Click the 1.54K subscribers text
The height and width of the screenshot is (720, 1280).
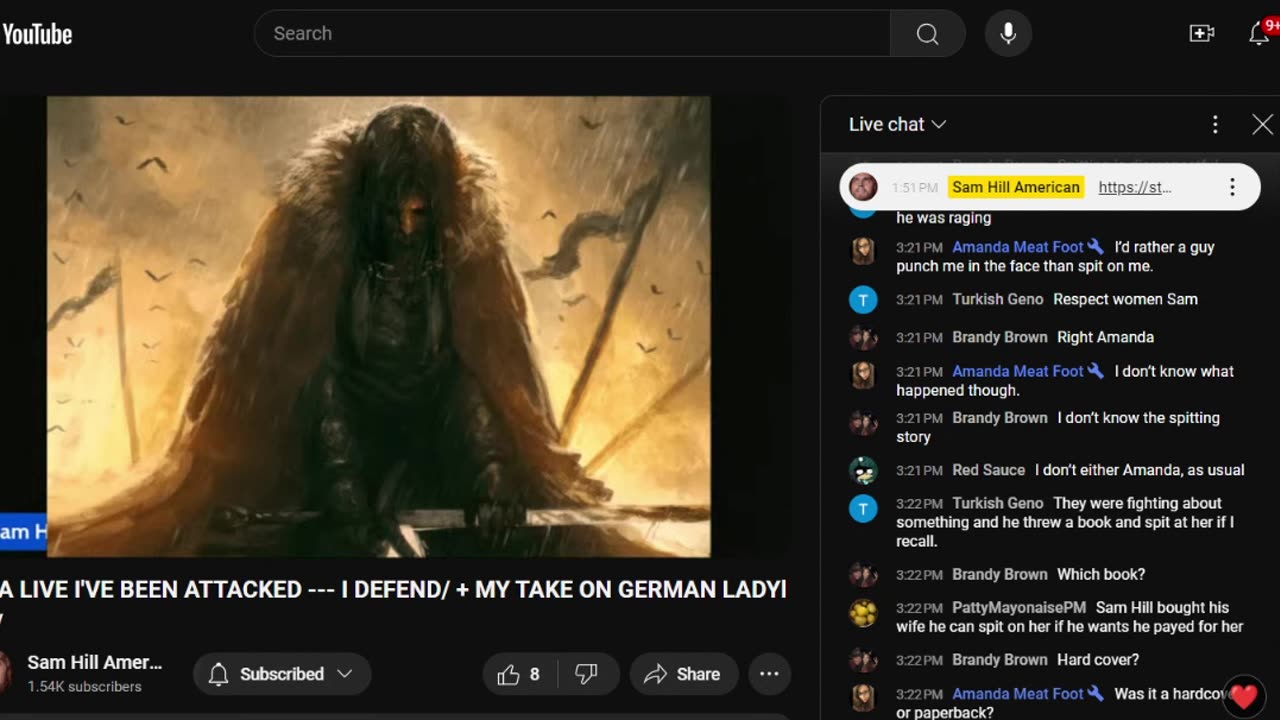(84, 687)
